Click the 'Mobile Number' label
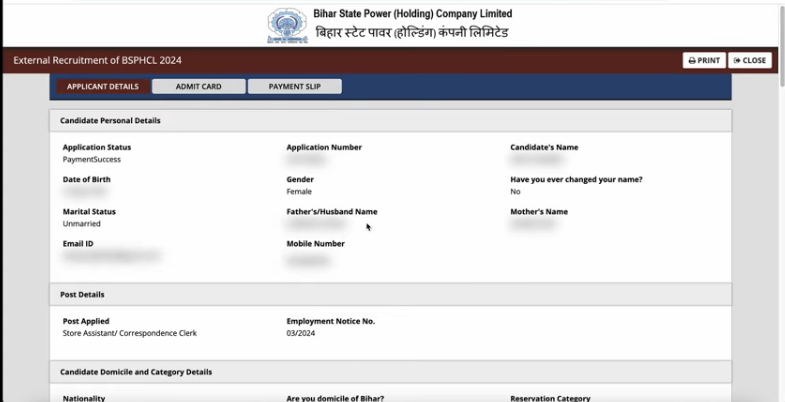 [315, 244]
